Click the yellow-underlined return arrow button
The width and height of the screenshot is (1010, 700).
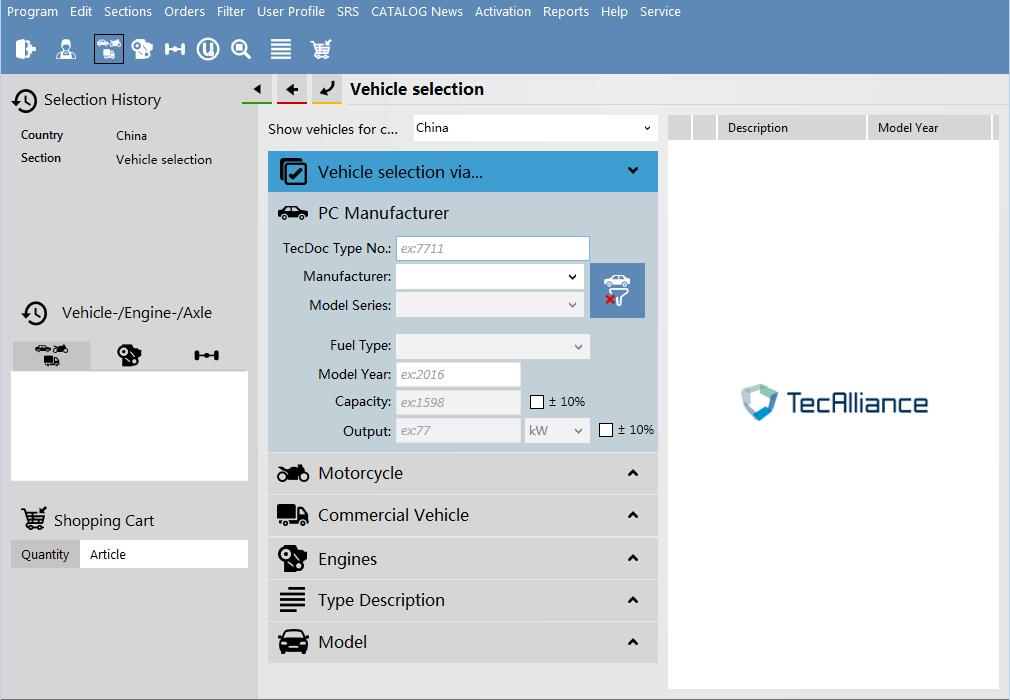tap(327, 90)
